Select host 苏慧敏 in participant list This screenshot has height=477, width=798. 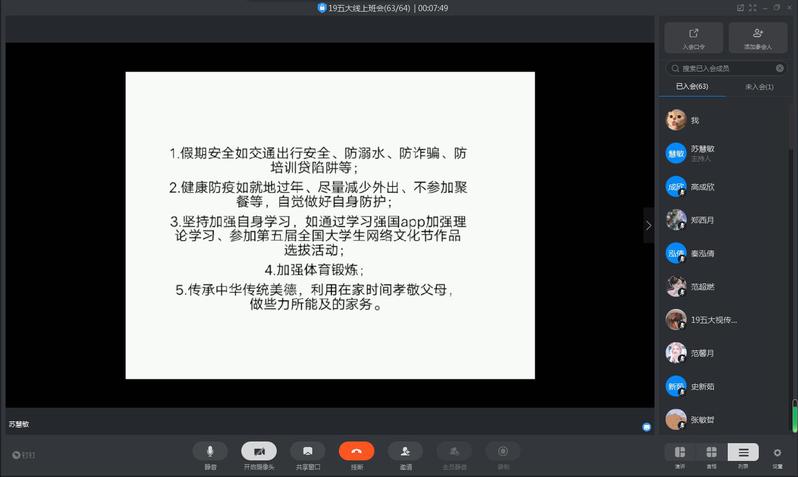720,153
